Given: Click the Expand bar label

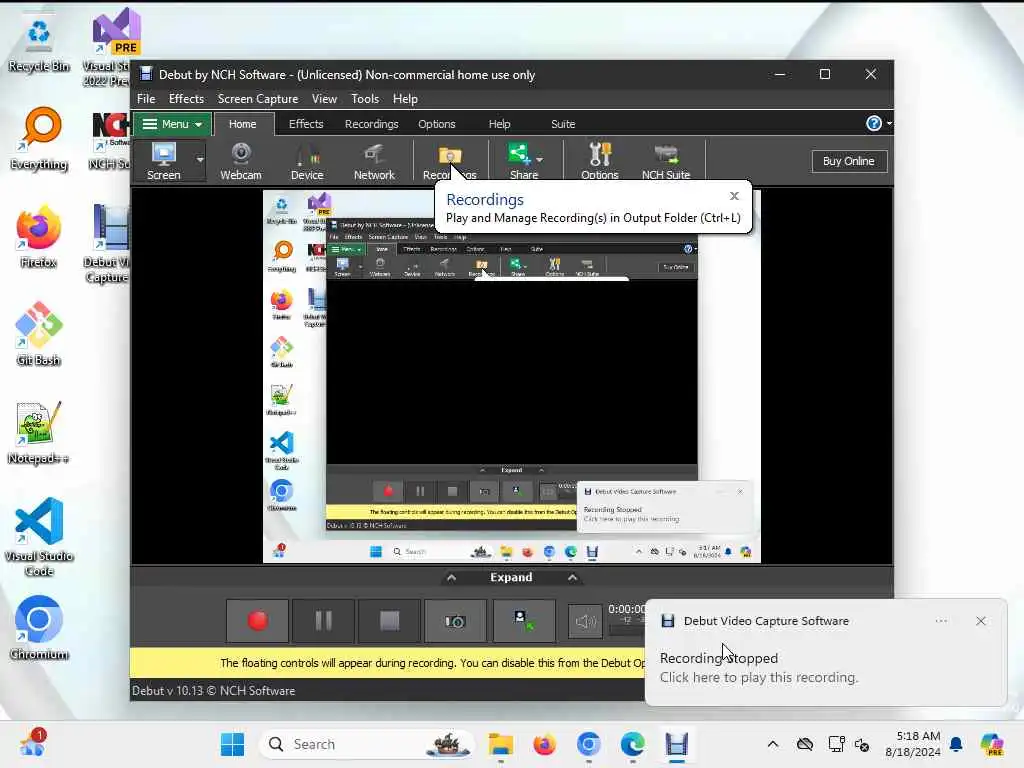Looking at the screenshot, I should click(511, 577).
